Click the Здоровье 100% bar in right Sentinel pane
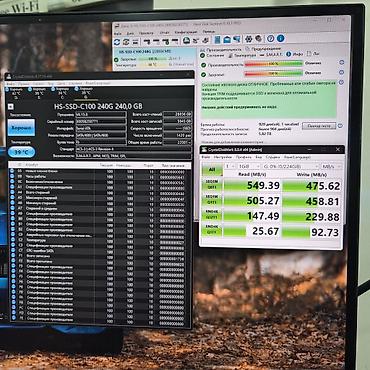Viewport: 370px width, 370px height. pyautogui.click(x=274, y=74)
